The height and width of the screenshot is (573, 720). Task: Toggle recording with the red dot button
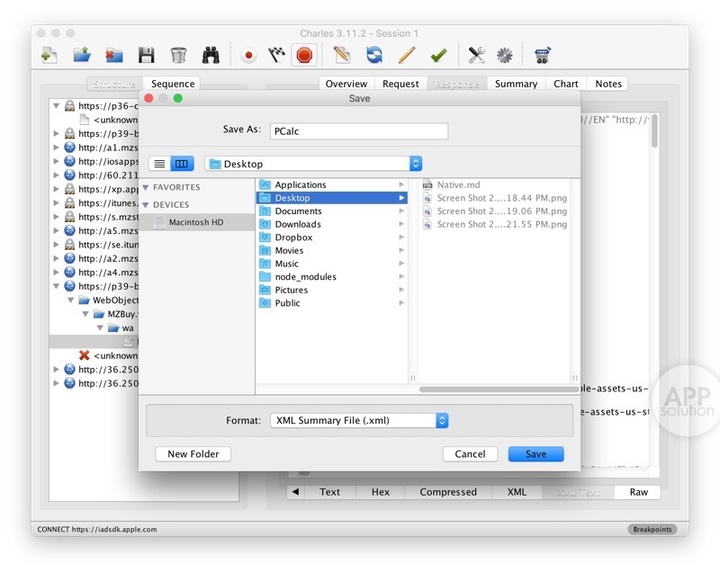tap(249, 55)
